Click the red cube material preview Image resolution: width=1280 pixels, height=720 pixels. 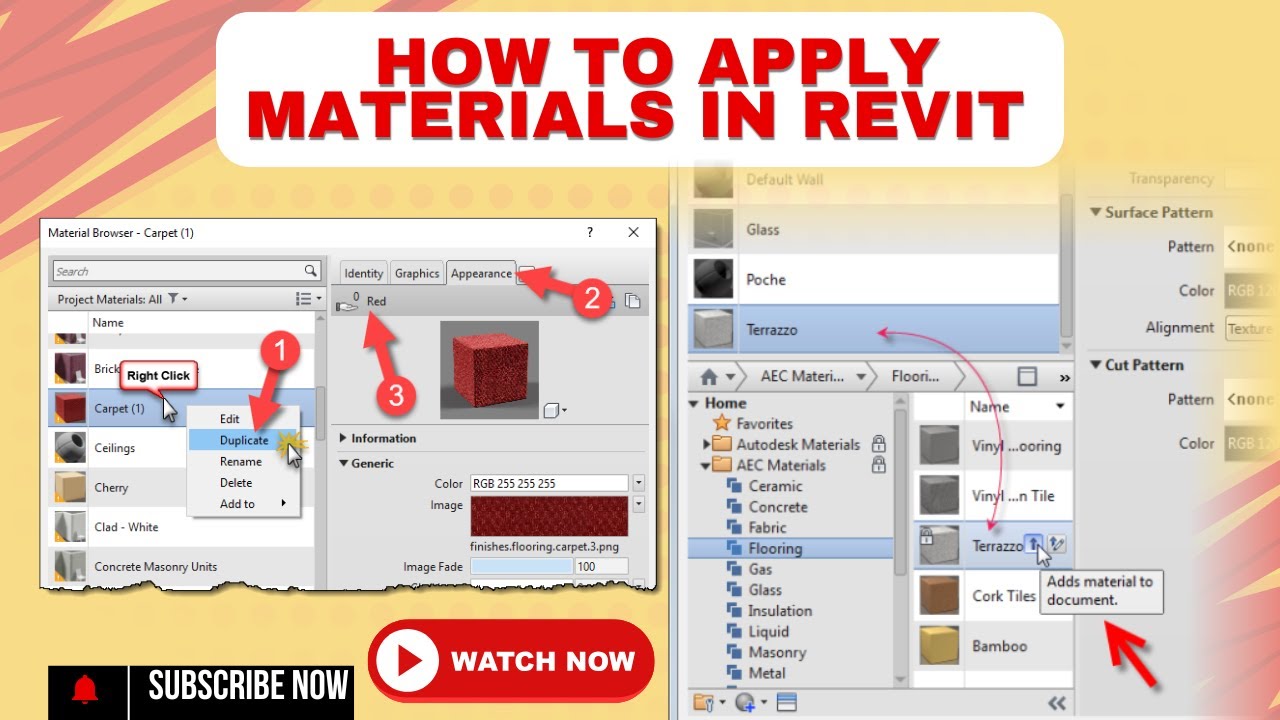[x=489, y=370]
